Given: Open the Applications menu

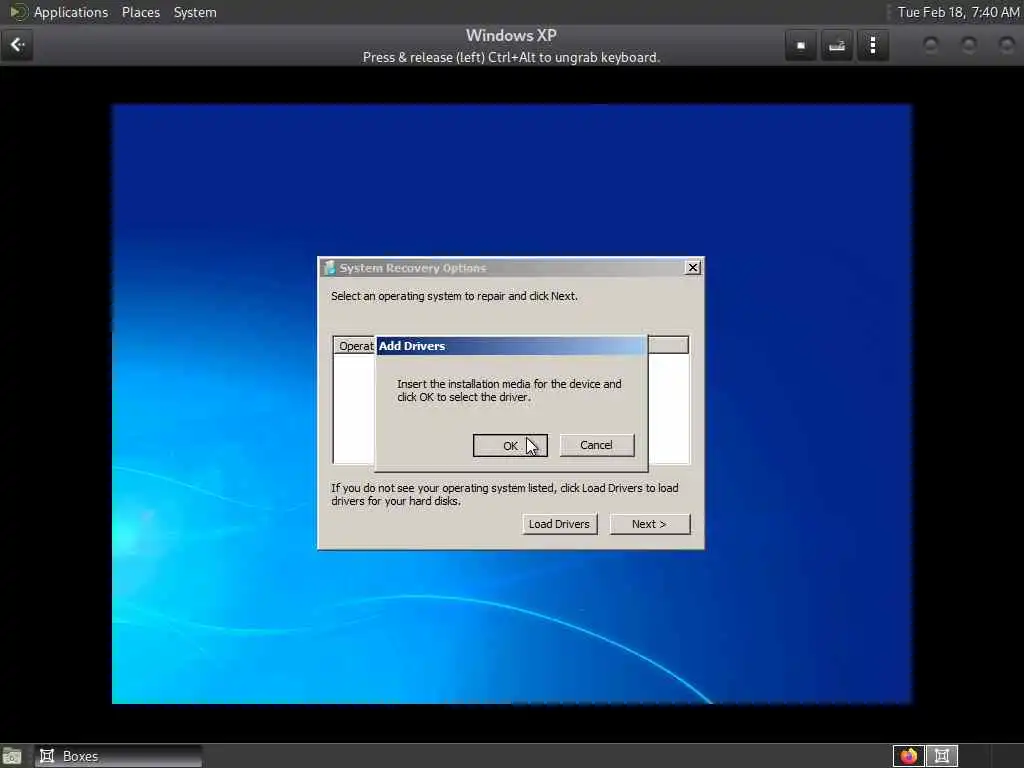Looking at the screenshot, I should [71, 12].
